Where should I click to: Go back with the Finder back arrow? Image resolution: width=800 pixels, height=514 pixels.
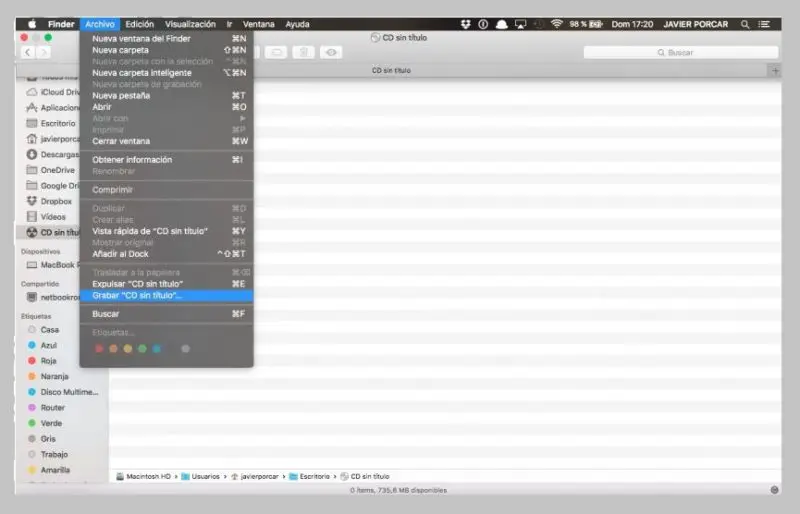pyautogui.click(x=29, y=52)
